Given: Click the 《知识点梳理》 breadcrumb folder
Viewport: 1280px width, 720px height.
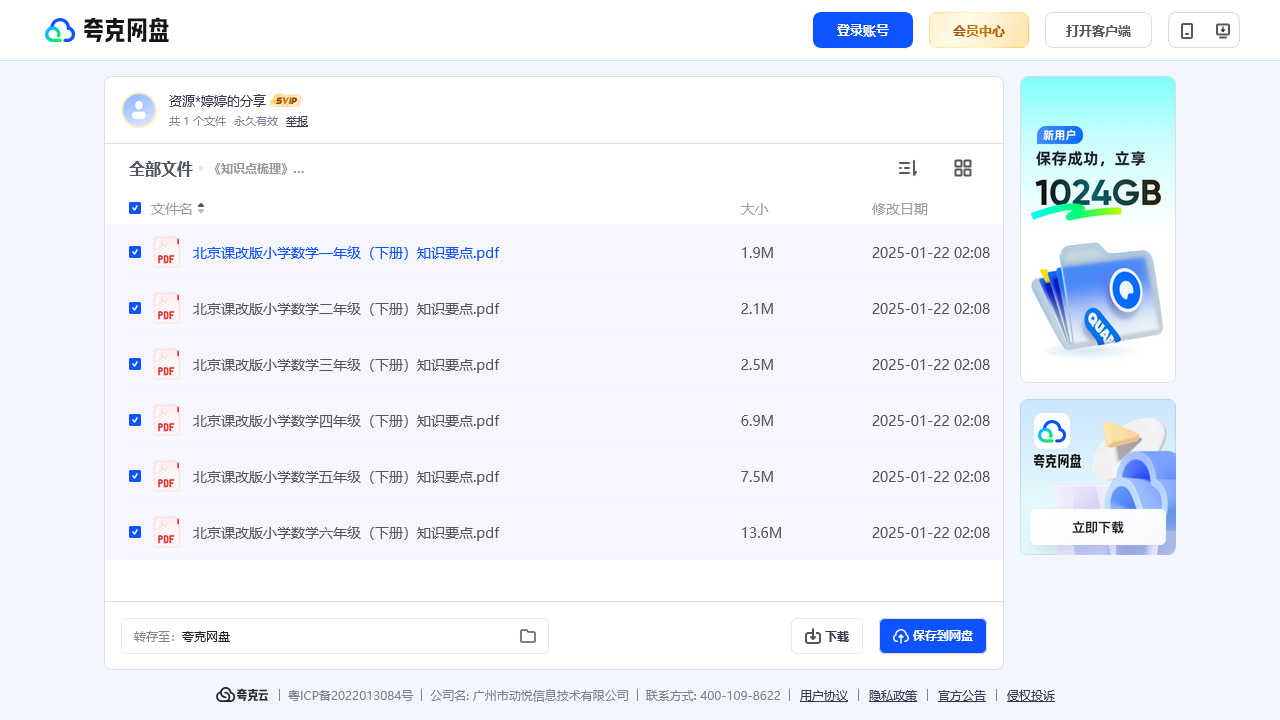Looking at the screenshot, I should click(x=257, y=169).
